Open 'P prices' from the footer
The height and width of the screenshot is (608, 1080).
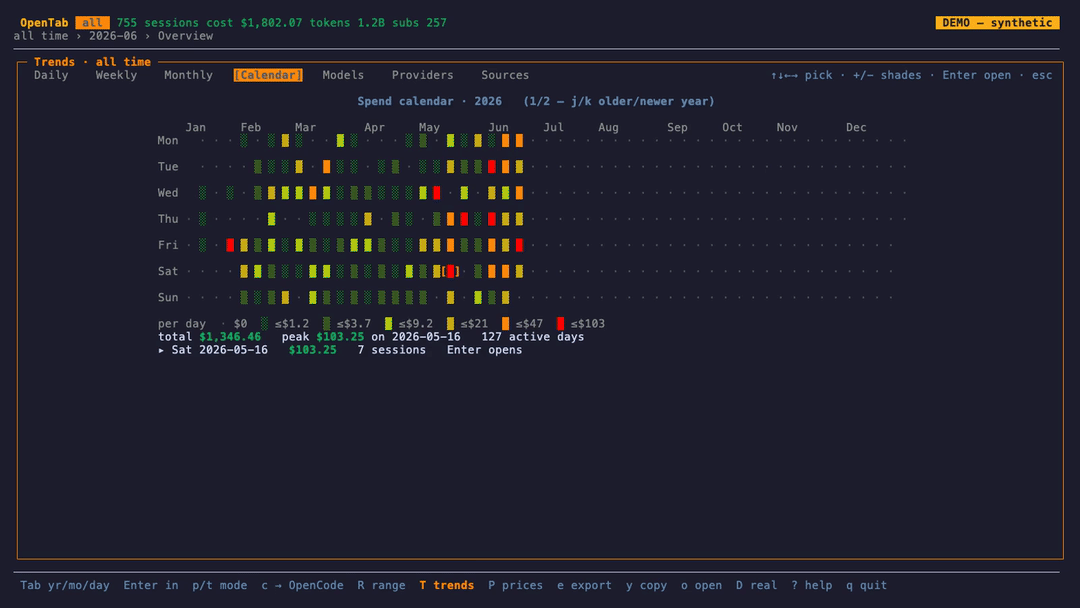pos(516,585)
